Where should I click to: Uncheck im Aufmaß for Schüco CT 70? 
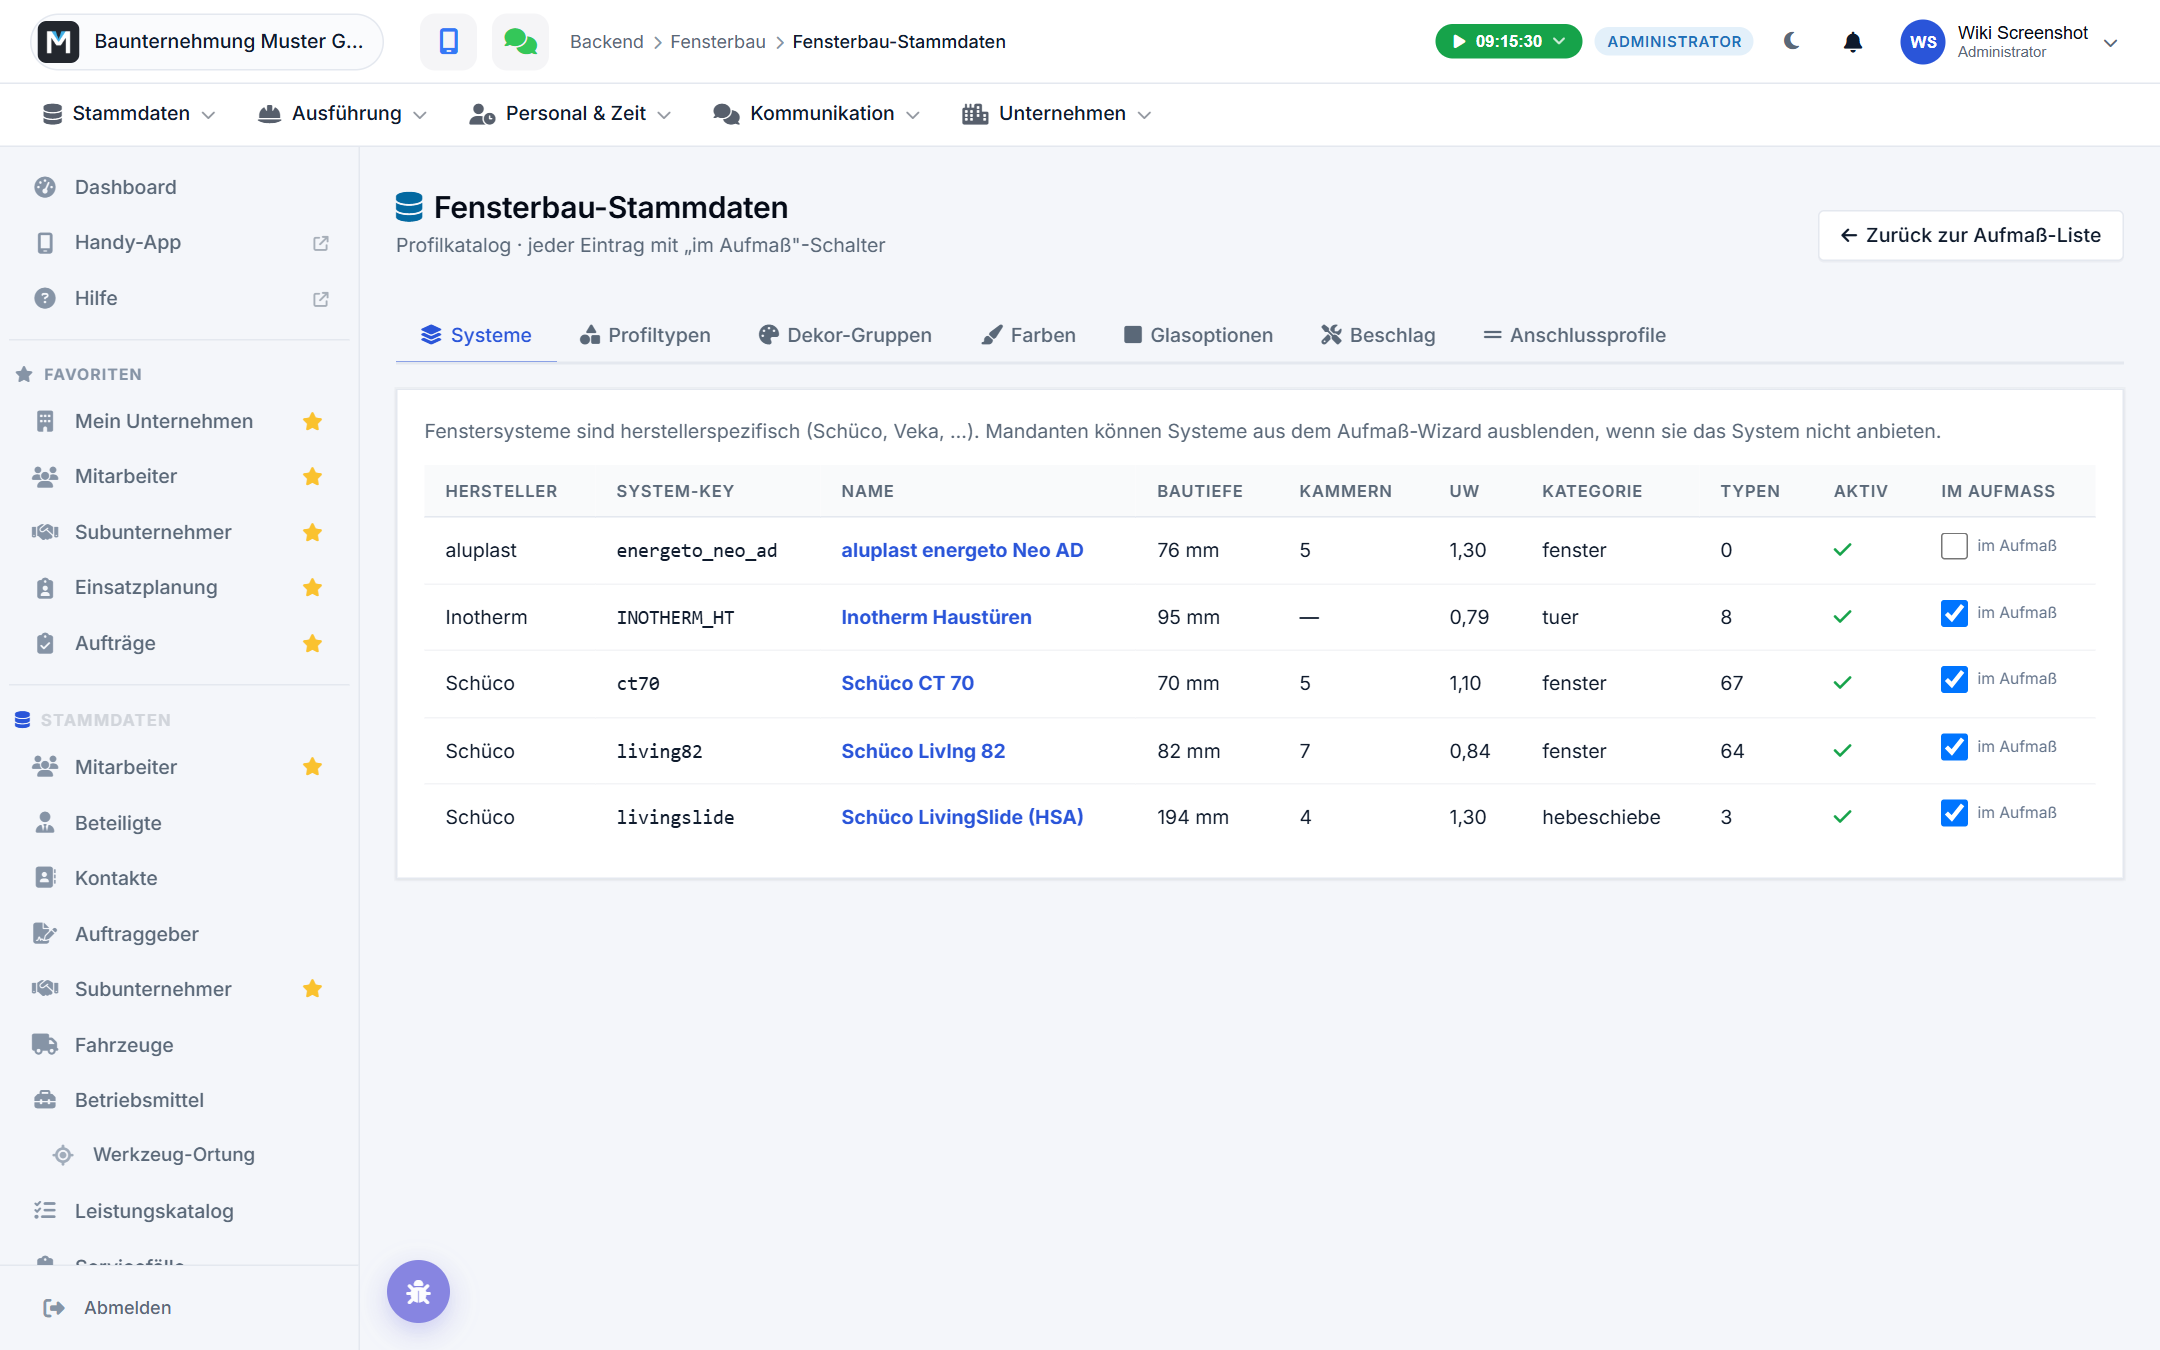1954,679
